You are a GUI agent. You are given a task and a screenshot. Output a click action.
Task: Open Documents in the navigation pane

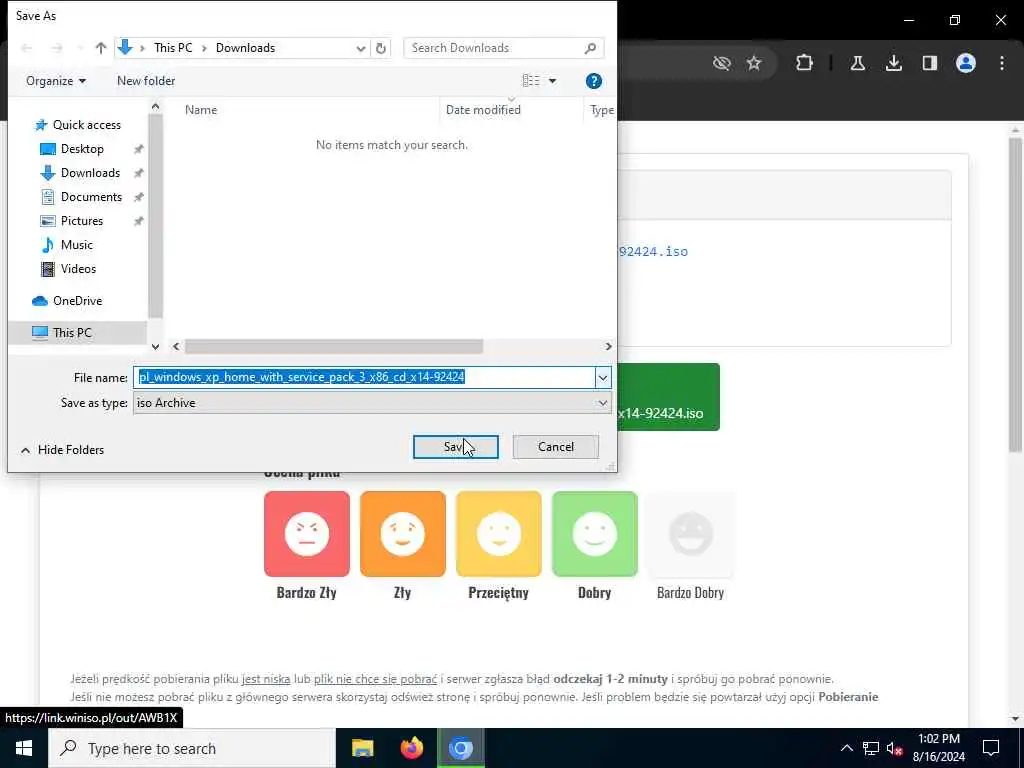[91, 197]
